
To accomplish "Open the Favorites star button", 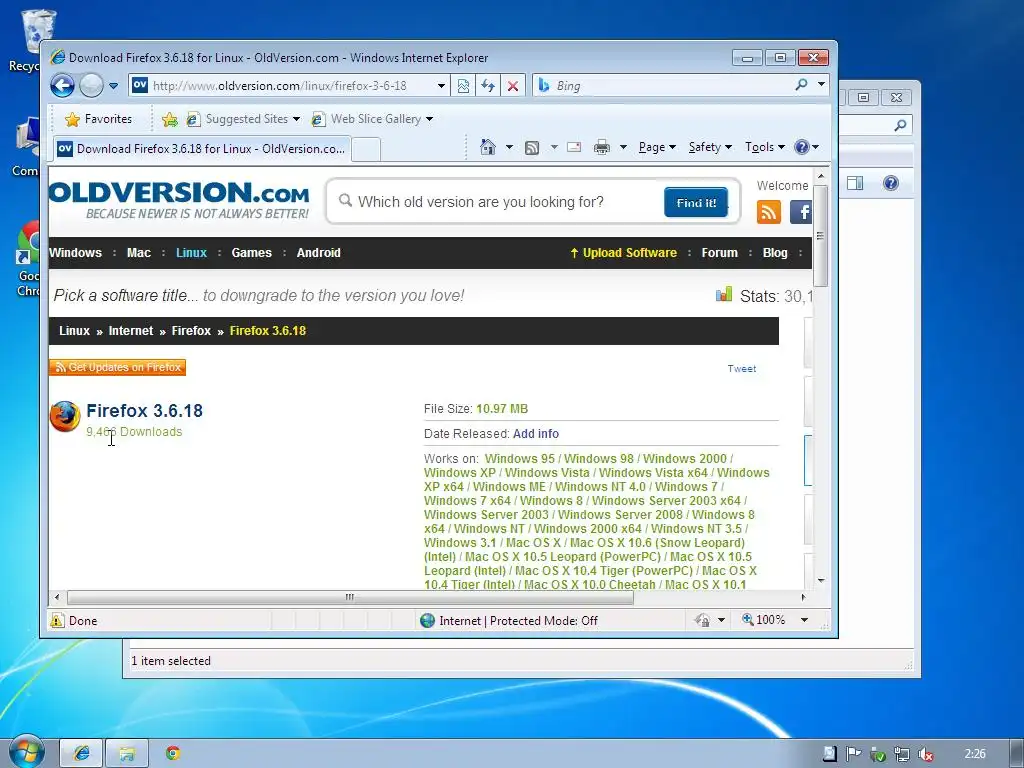I will click(x=99, y=119).
